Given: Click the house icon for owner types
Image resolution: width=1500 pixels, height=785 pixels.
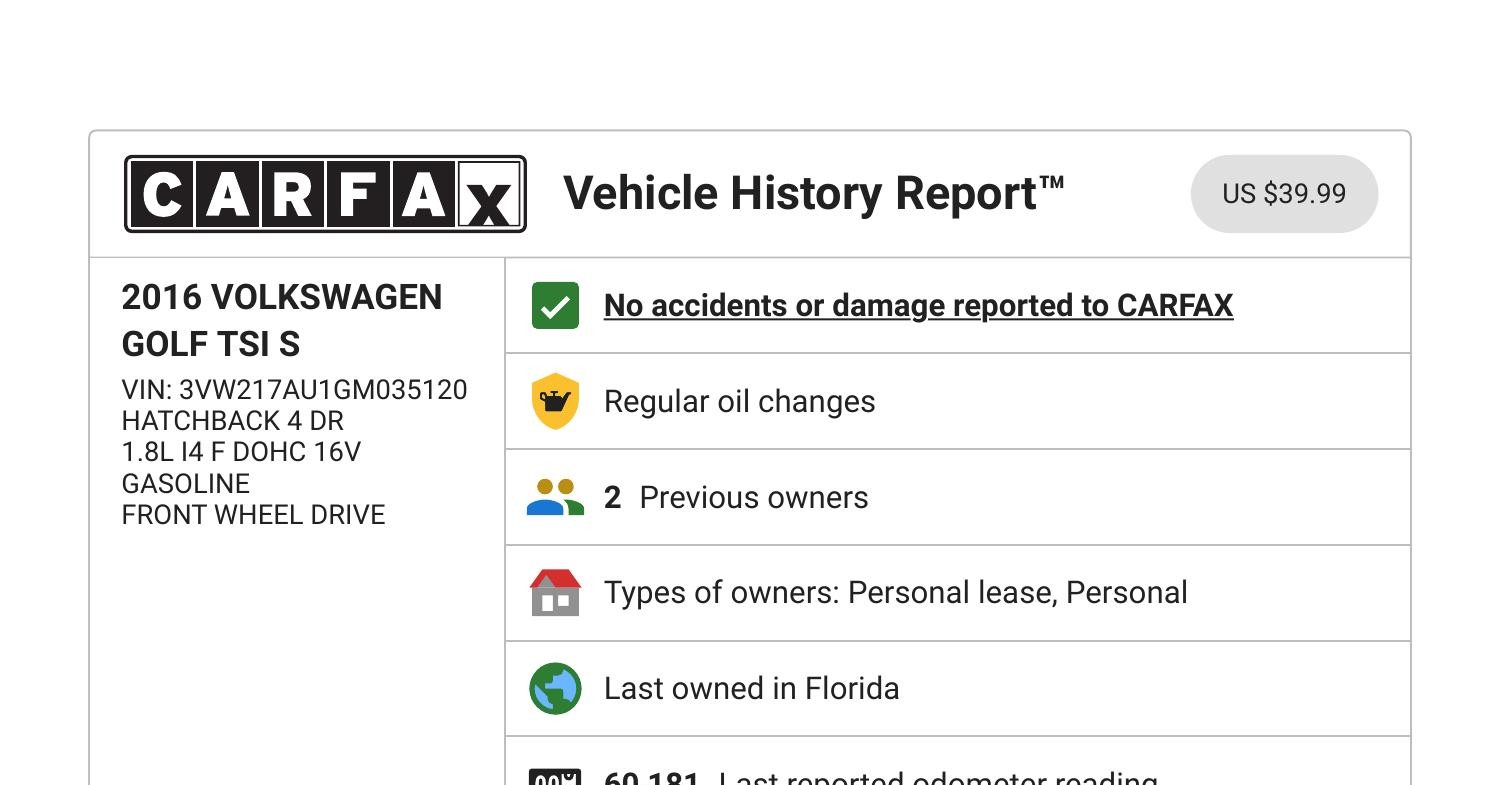Looking at the screenshot, I should 555,592.
